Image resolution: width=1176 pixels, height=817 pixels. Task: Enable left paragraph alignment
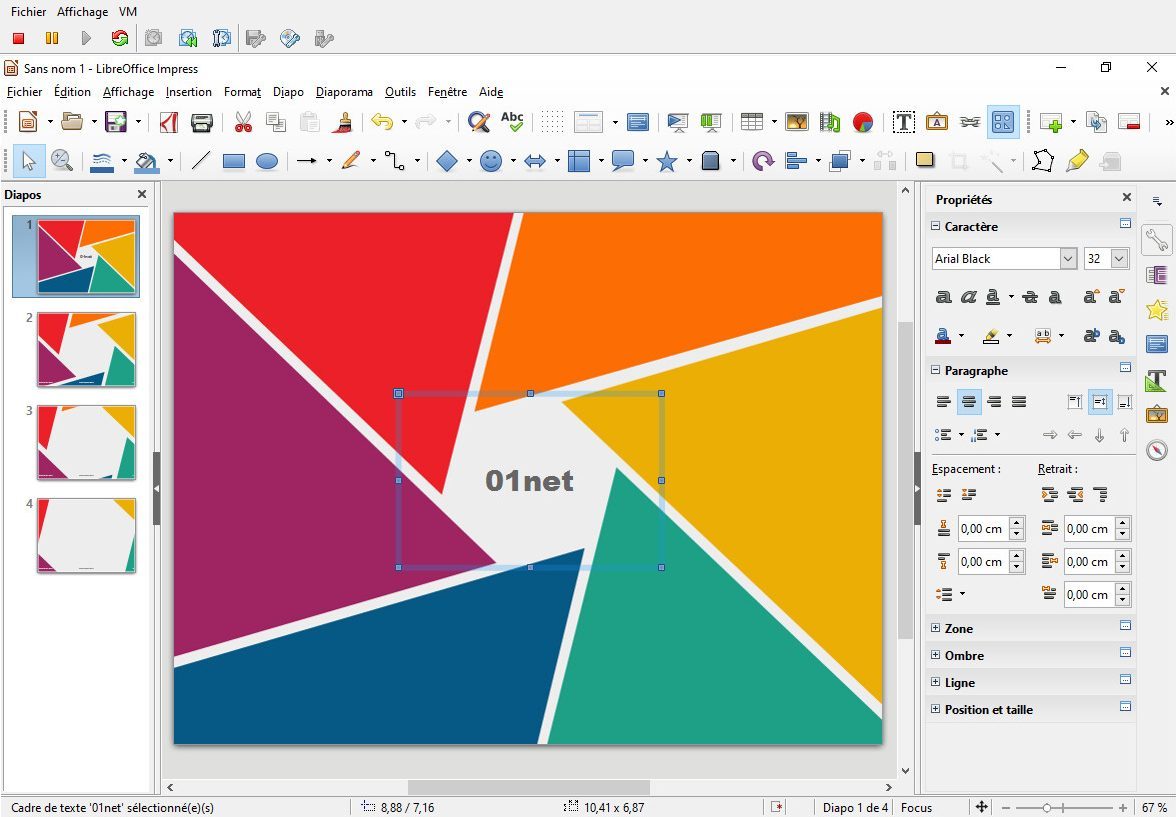(943, 402)
